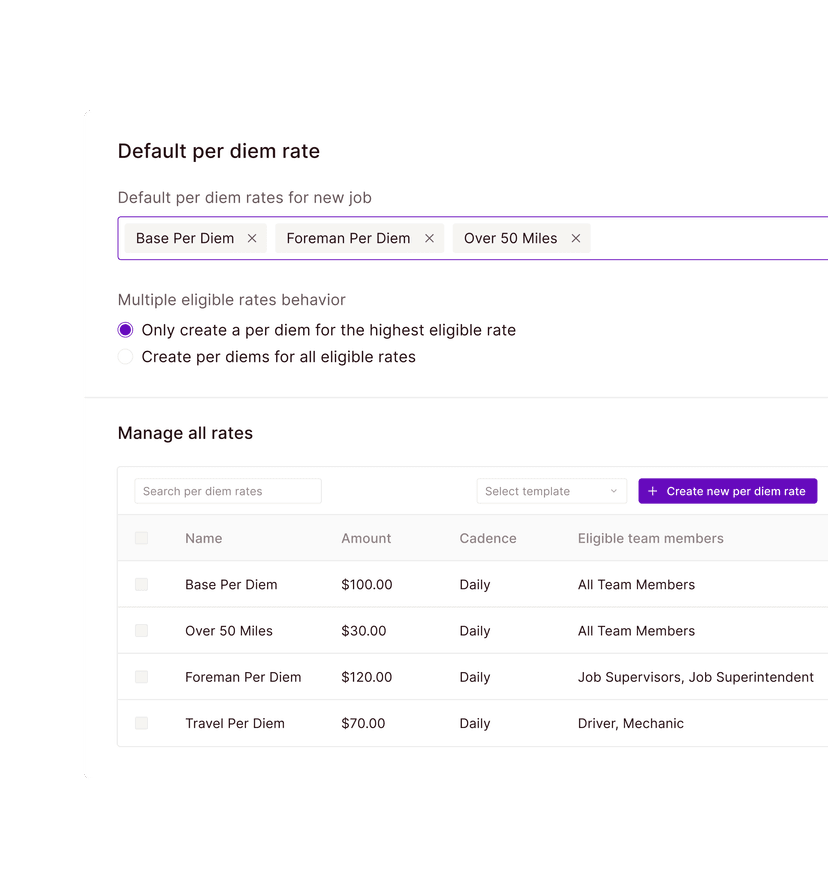Remove the Foreman Per Diem tag
Image resolution: width=828 pixels, height=890 pixels.
click(x=429, y=238)
